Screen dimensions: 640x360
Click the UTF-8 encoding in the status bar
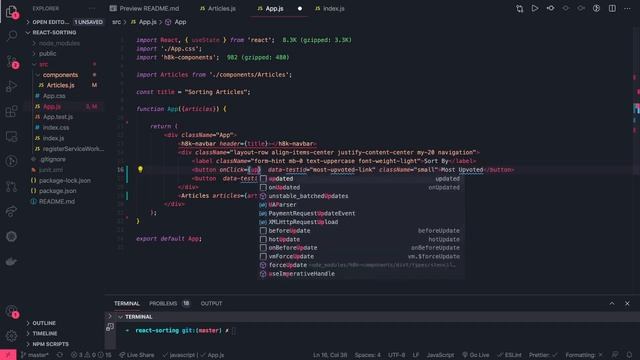click(x=396, y=355)
